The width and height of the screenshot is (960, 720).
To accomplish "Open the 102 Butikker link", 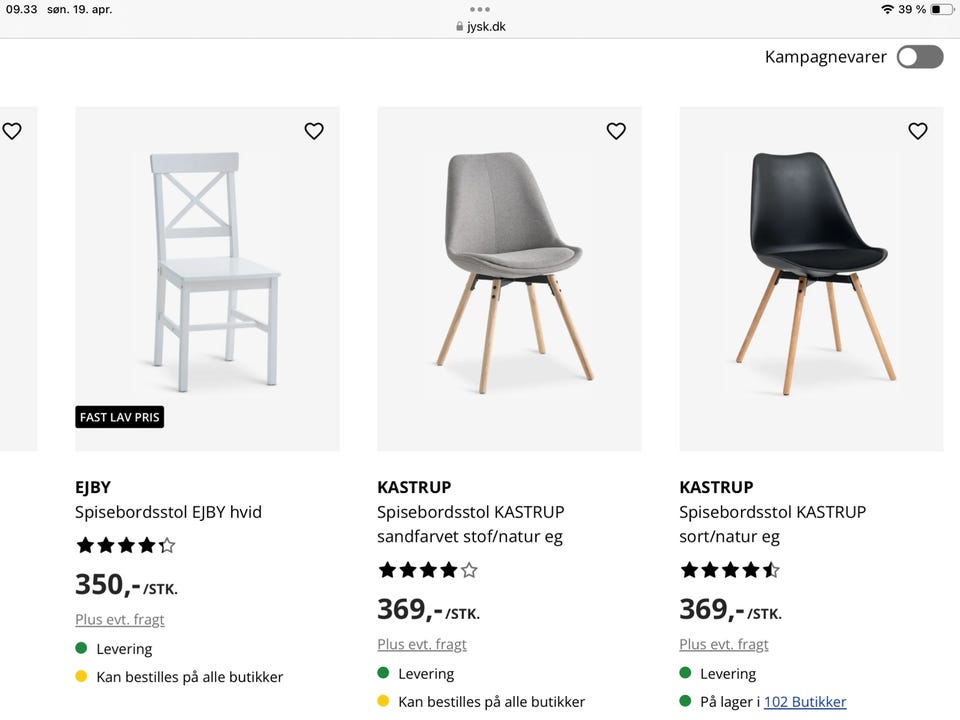I will [x=805, y=701].
